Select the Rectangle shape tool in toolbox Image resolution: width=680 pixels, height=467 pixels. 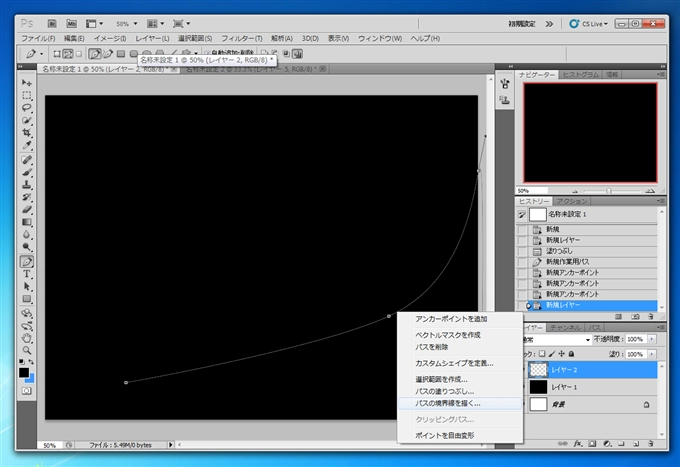point(26,299)
